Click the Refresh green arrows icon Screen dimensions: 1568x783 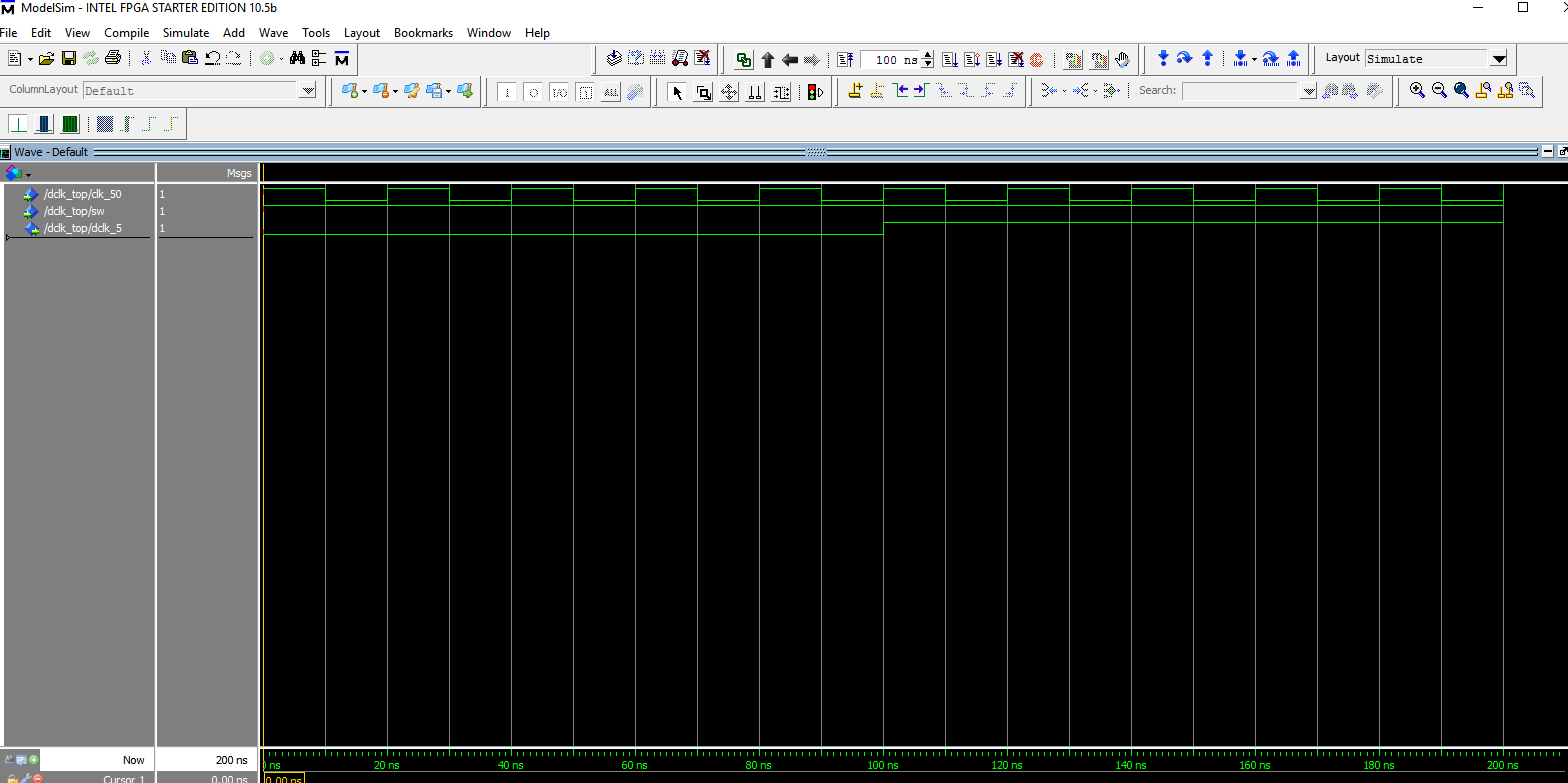tap(91, 59)
